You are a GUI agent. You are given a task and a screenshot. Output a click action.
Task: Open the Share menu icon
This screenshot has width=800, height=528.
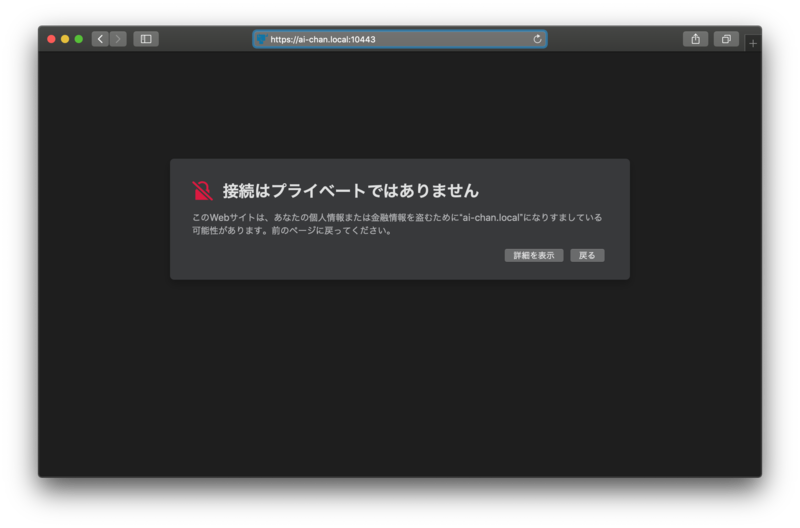coord(695,39)
